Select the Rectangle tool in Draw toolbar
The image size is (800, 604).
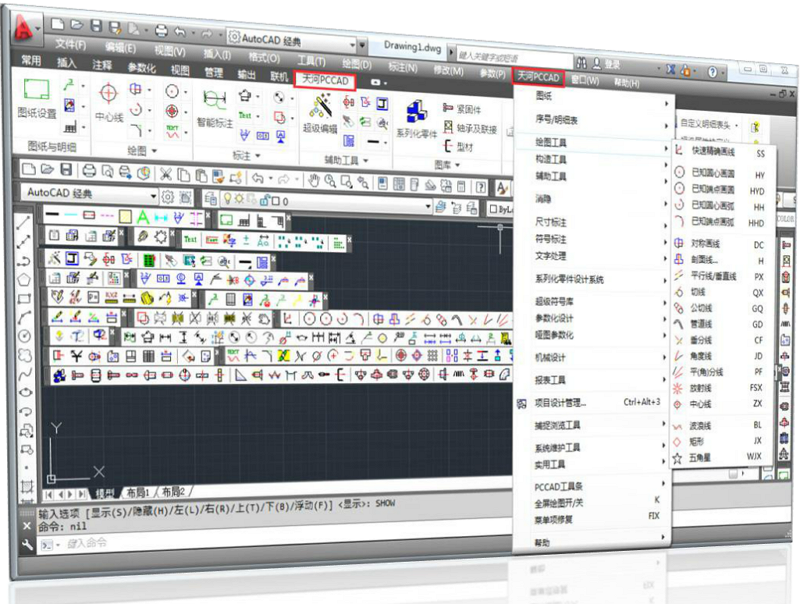pos(24,298)
